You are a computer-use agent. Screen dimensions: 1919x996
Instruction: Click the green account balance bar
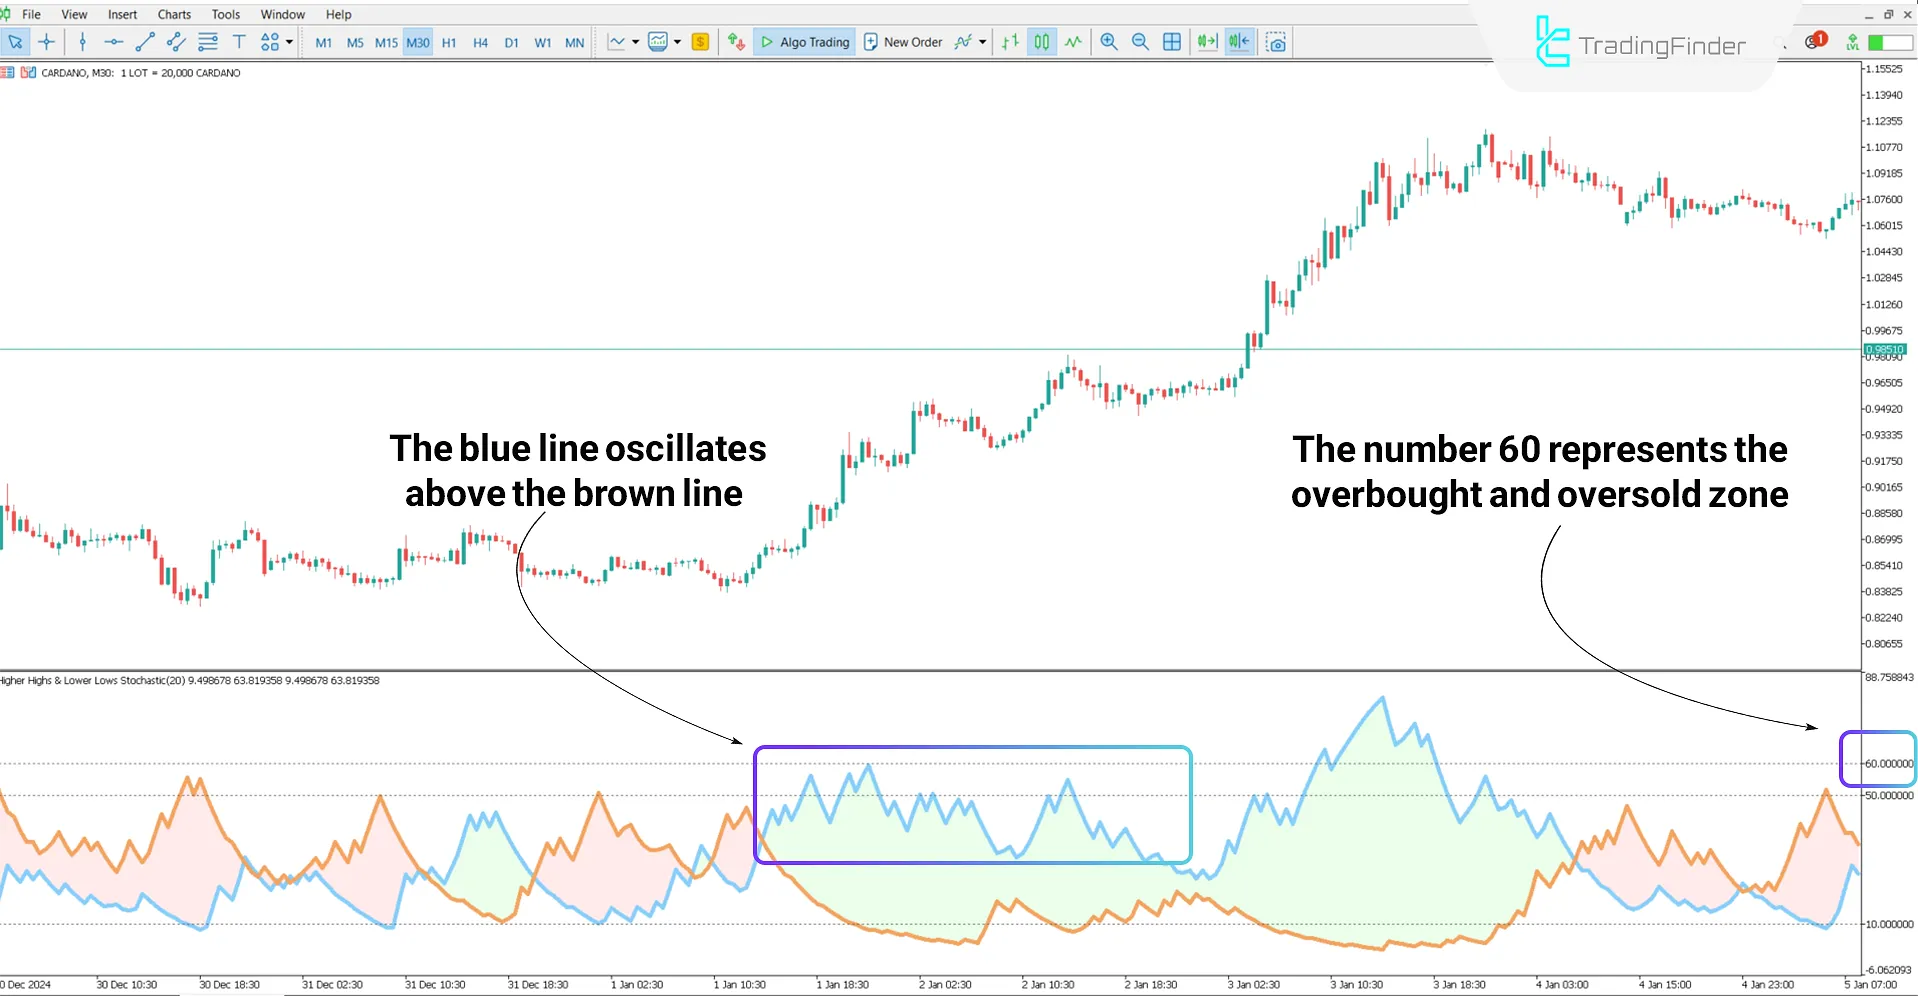(1888, 42)
